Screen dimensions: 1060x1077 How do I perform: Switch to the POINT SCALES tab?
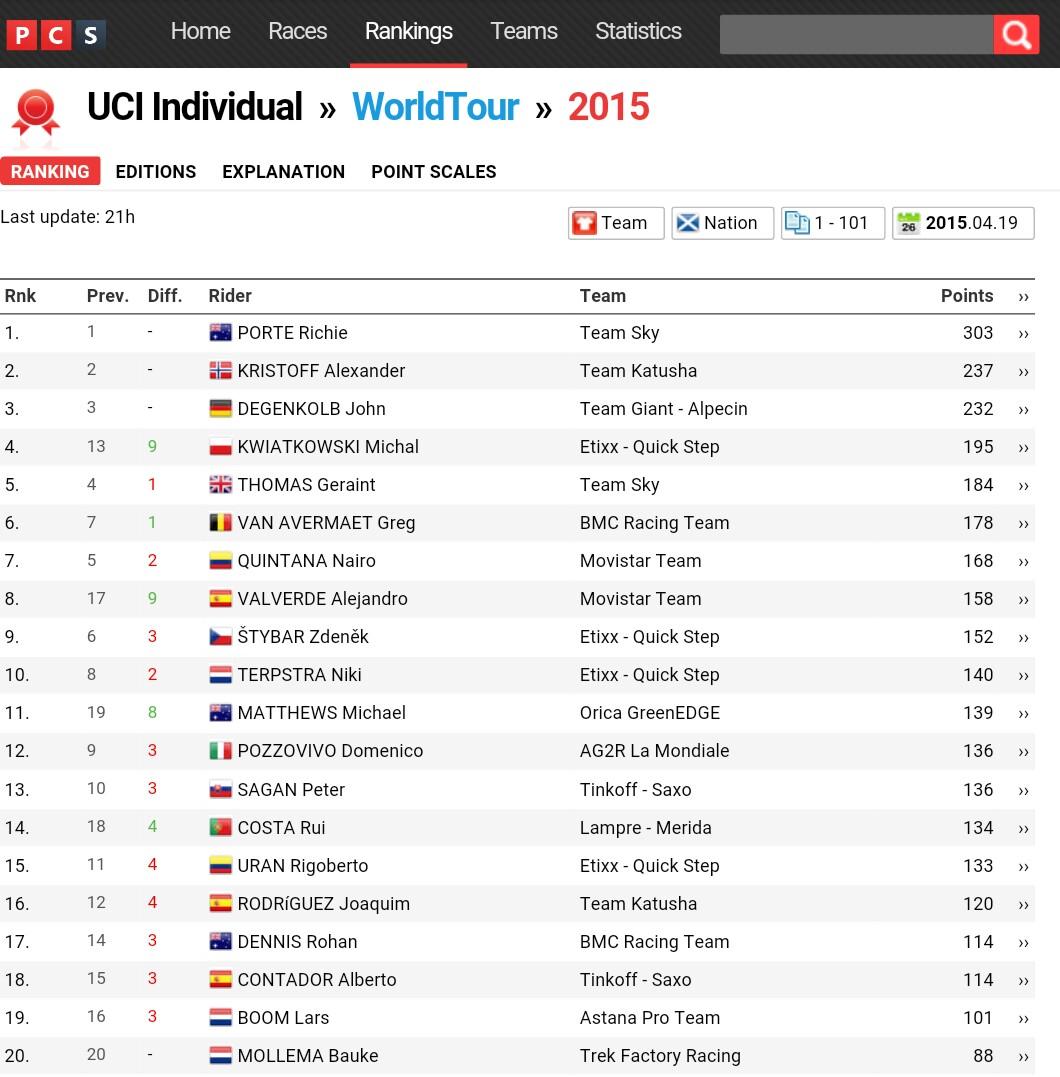(434, 172)
